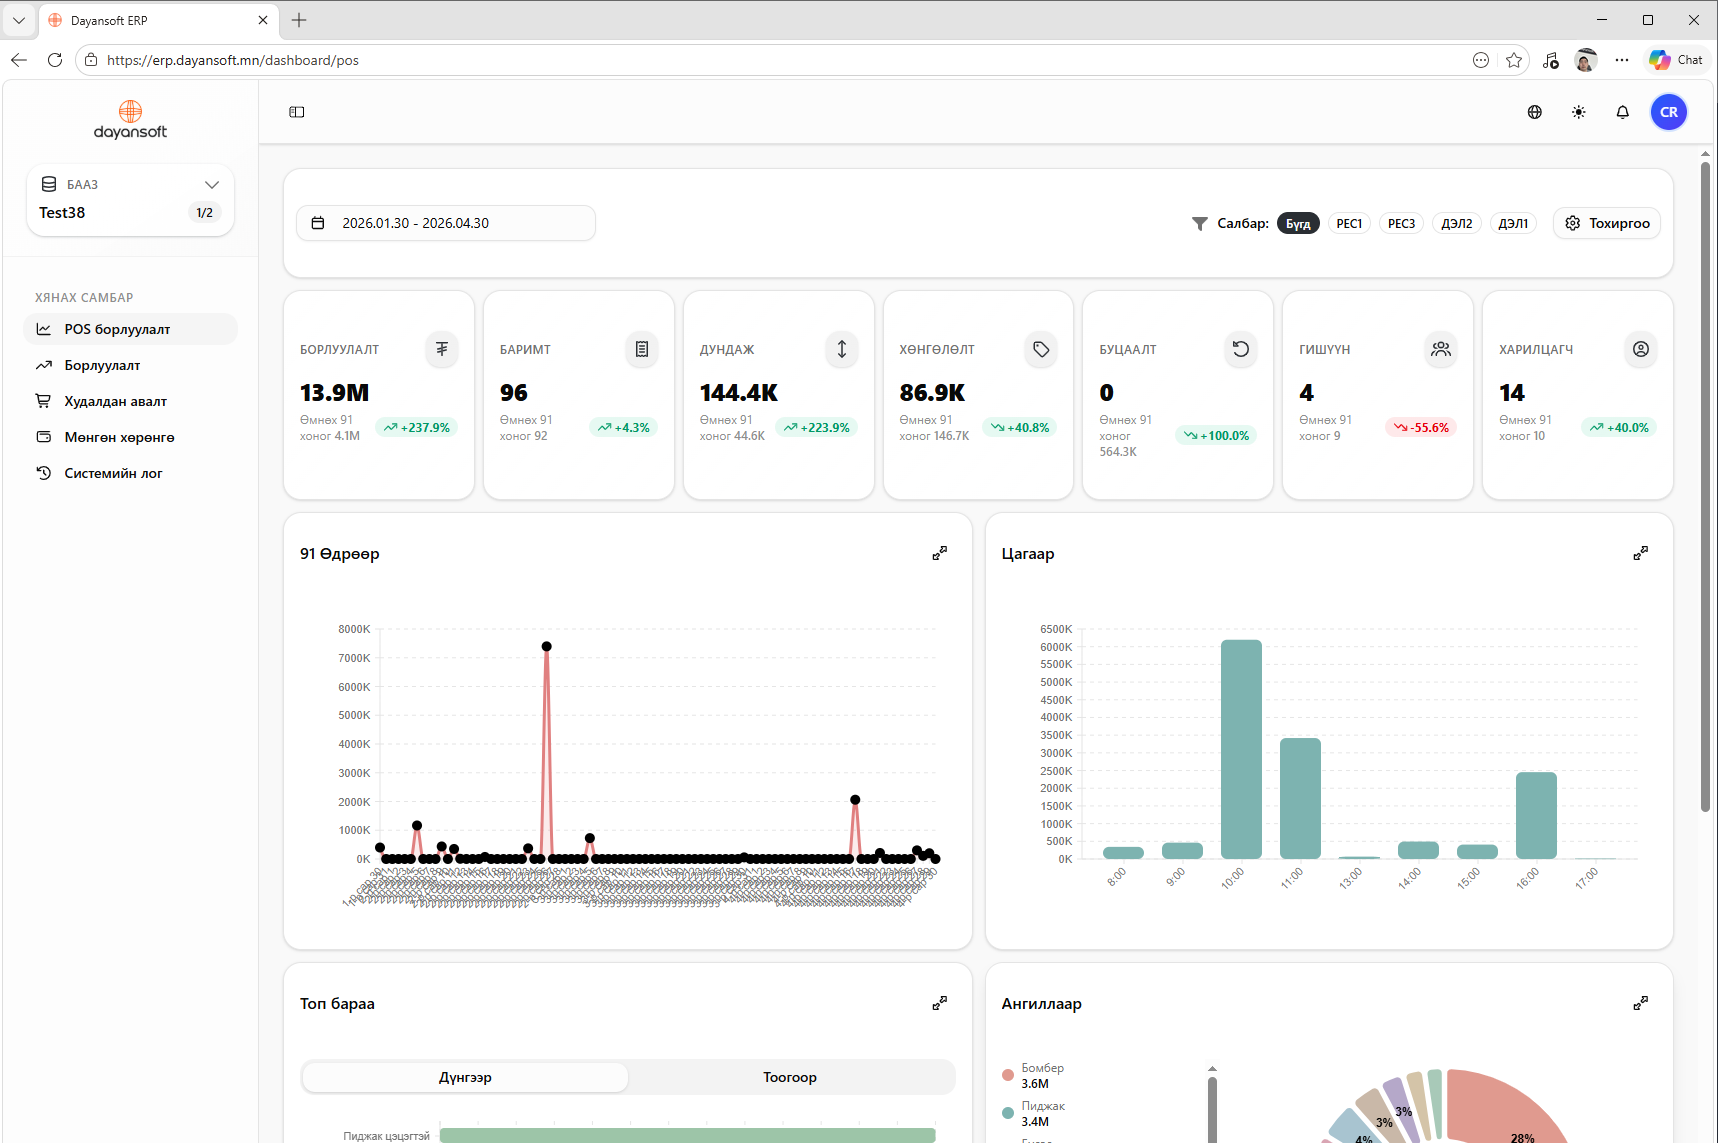
Task: Click the БУЦААЛТ return arrow icon
Action: (1241, 349)
